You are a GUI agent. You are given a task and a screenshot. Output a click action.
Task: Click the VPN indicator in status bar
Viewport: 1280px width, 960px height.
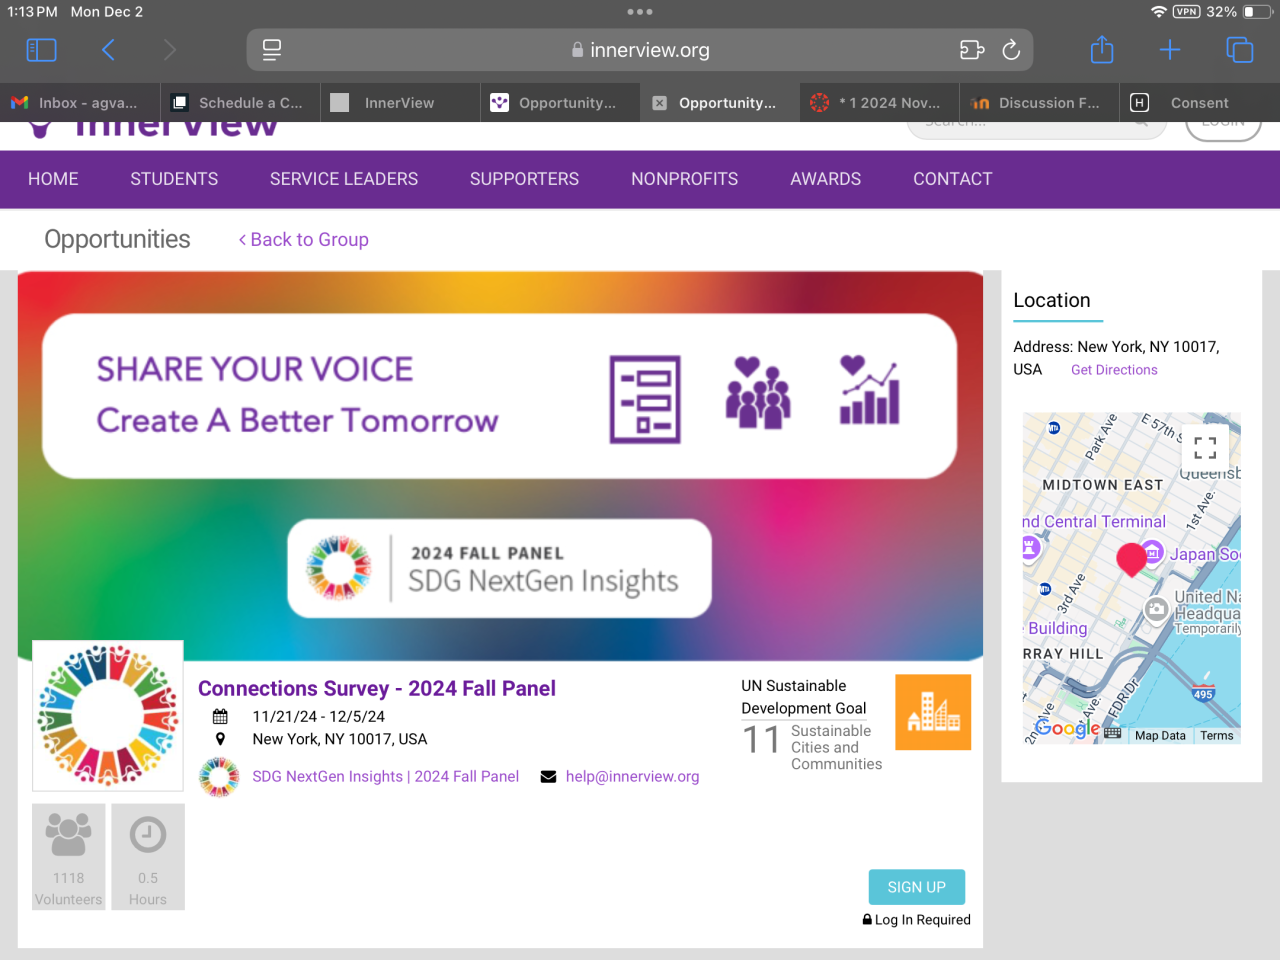pos(1187,12)
